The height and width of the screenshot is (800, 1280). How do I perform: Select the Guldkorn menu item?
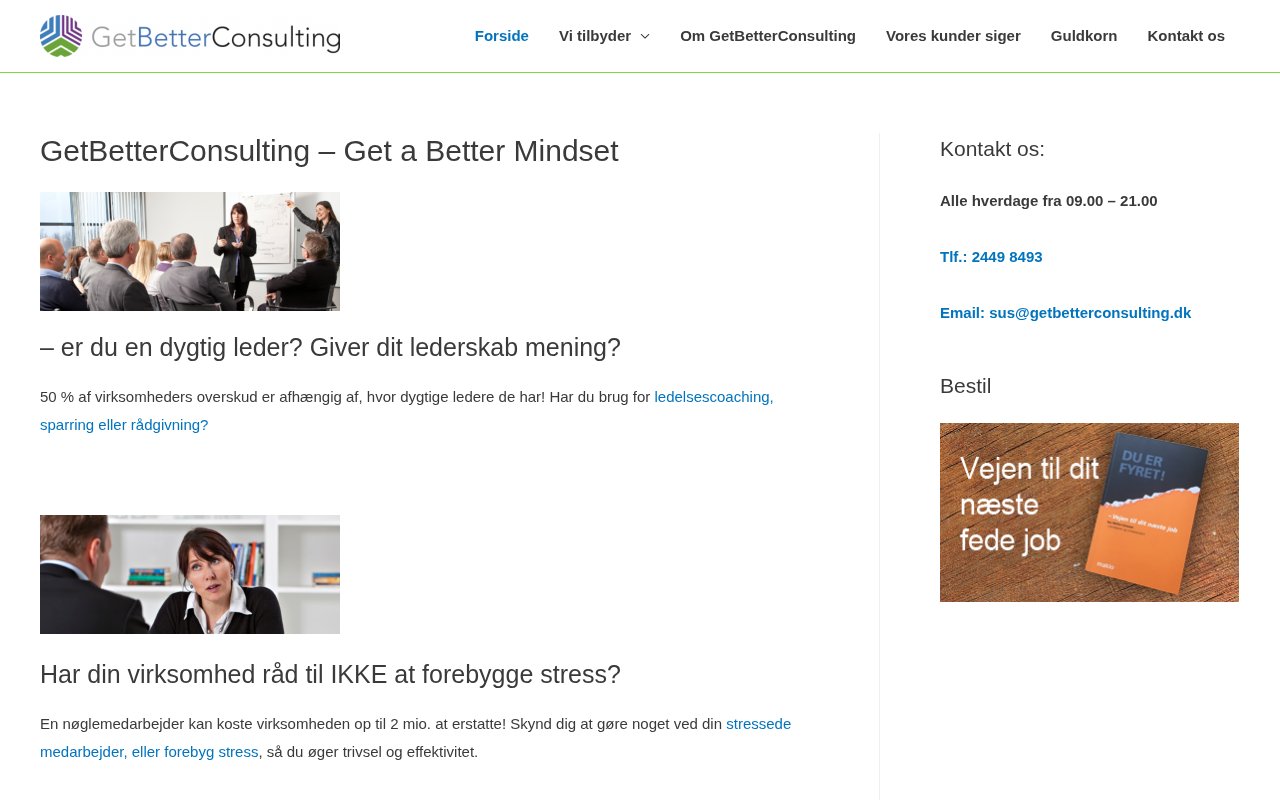[1083, 36]
